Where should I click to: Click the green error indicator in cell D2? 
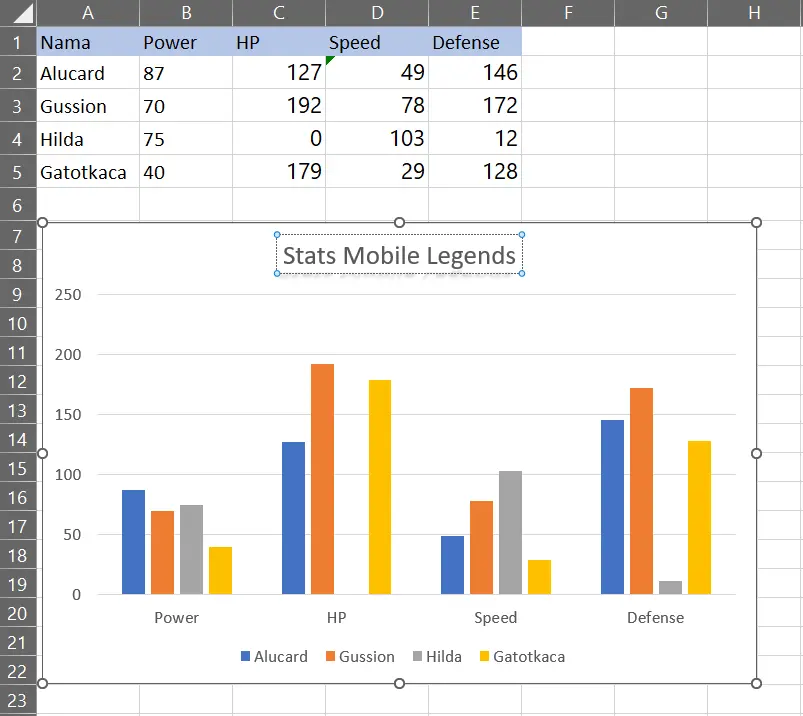[329, 59]
